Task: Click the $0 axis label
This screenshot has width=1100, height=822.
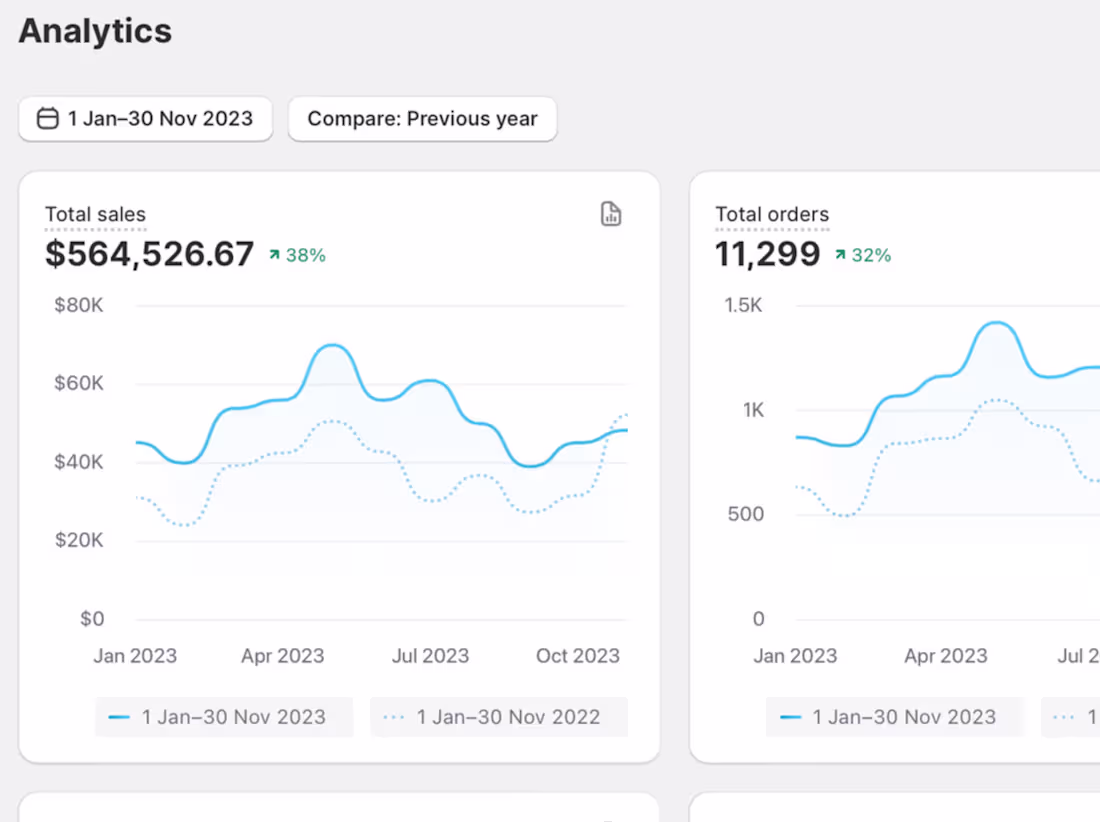Action: tap(92, 619)
